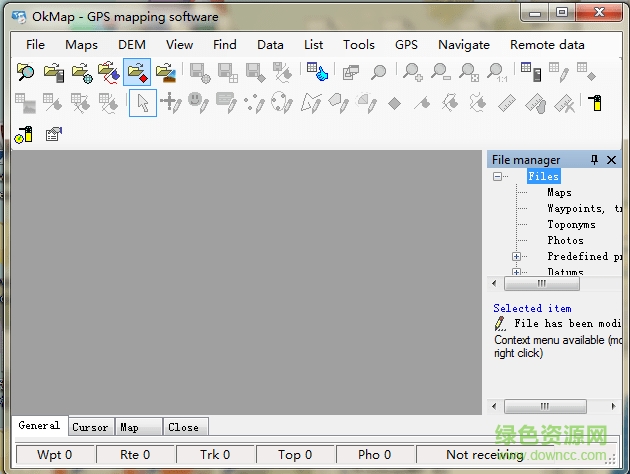The width and height of the screenshot is (630, 474).
Task: Select Toponyms in the file tree
Action: point(571,225)
